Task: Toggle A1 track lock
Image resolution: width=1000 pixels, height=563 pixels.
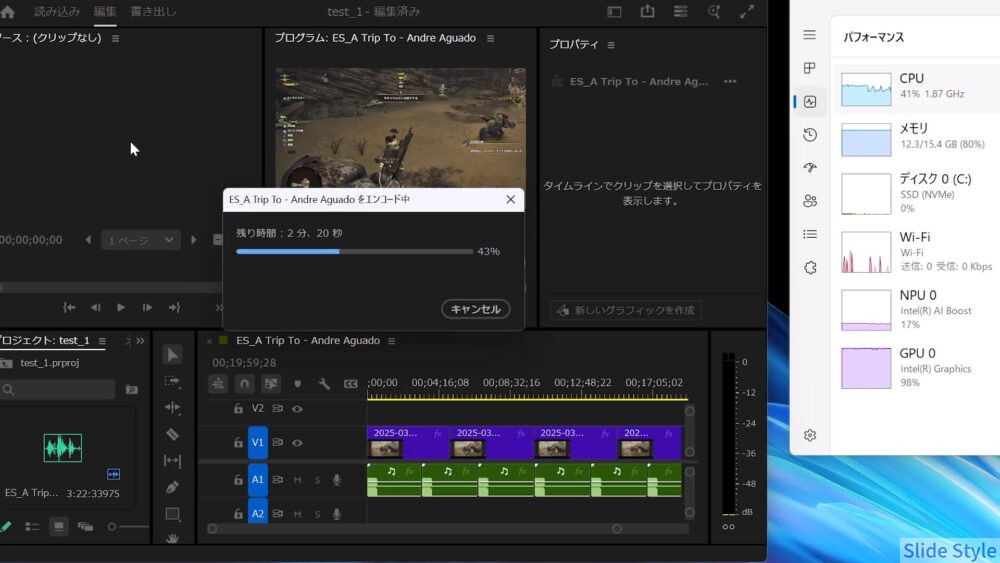Action: pyautogui.click(x=238, y=479)
